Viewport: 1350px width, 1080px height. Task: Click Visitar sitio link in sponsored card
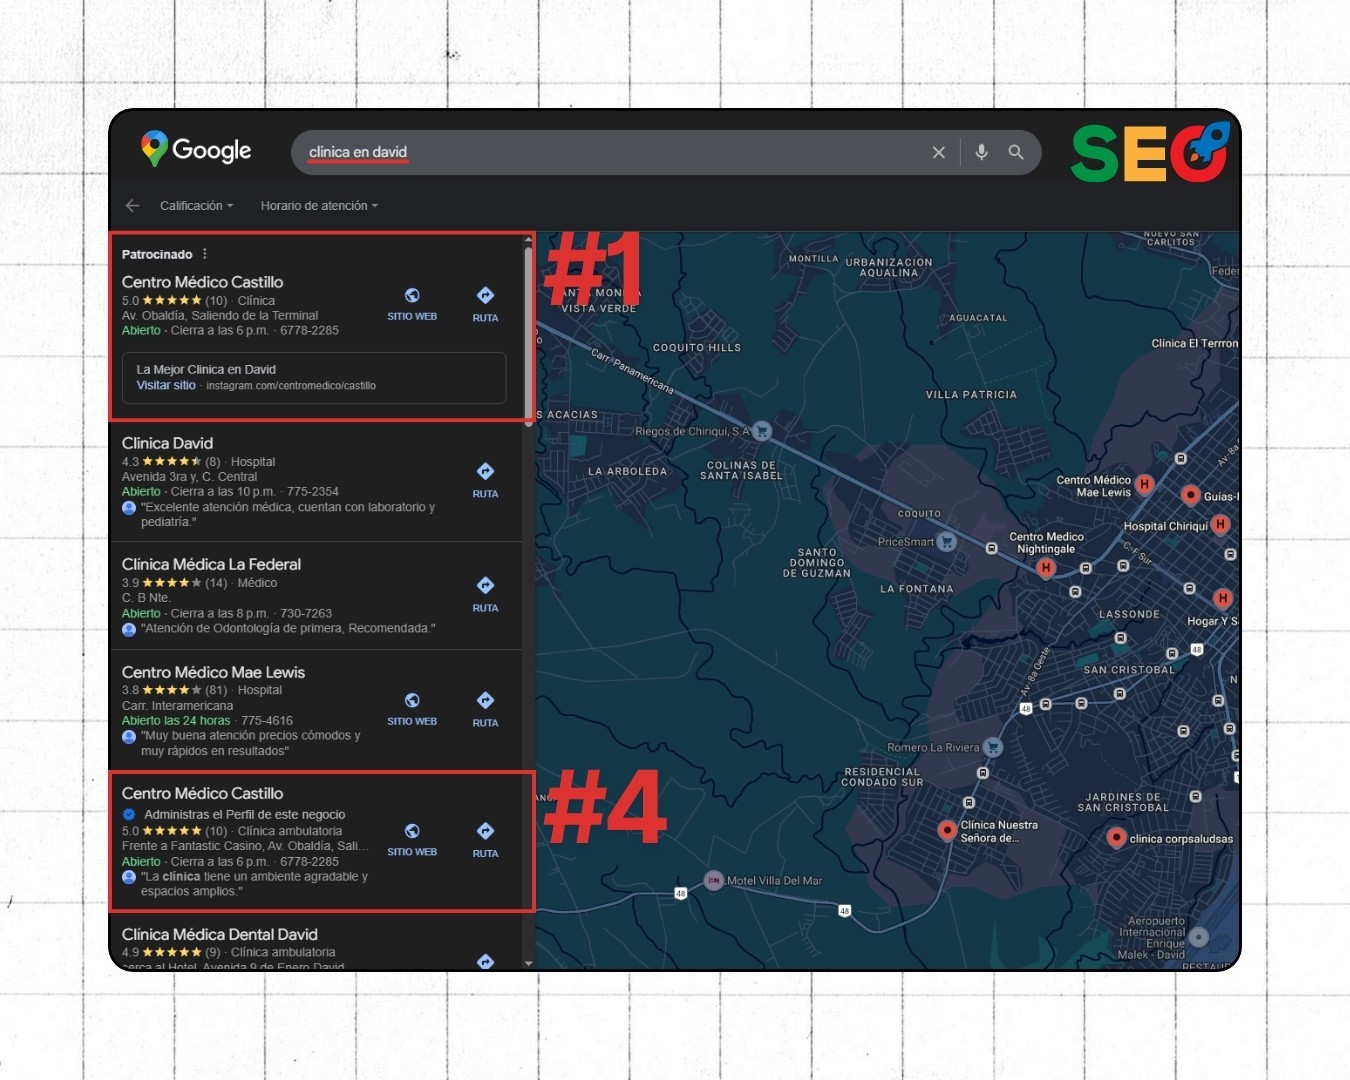tap(166, 385)
